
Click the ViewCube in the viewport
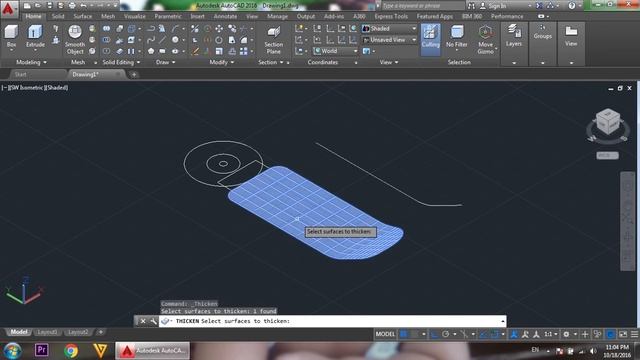(x=608, y=121)
